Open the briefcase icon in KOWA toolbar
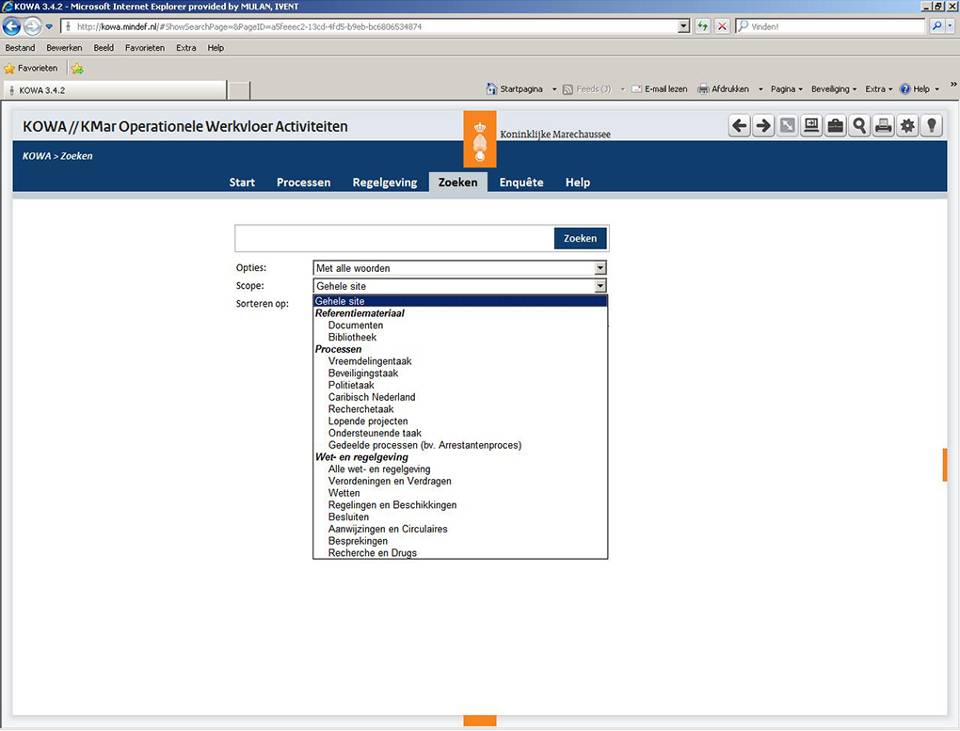960x731 pixels. click(x=835, y=126)
